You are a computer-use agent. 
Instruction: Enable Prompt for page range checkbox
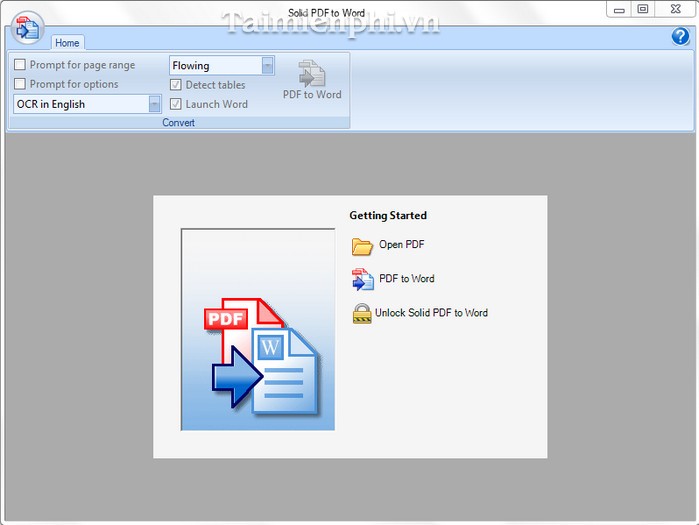(x=20, y=65)
